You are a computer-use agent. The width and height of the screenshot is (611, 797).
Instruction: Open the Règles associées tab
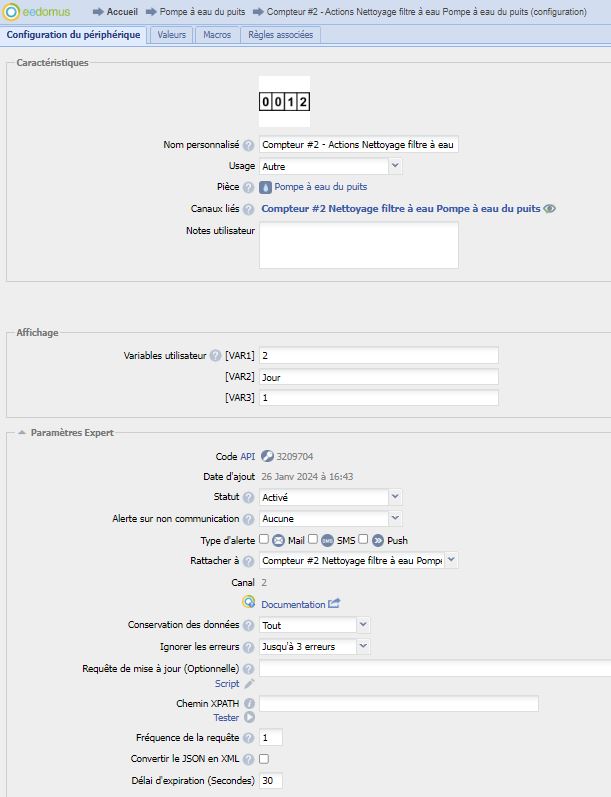(280, 35)
